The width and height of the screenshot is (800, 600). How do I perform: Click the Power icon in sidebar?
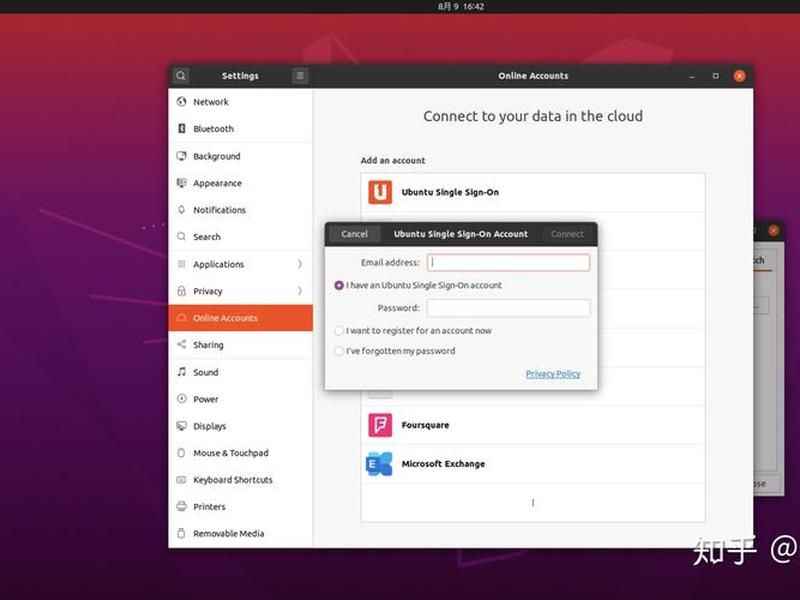181,398
